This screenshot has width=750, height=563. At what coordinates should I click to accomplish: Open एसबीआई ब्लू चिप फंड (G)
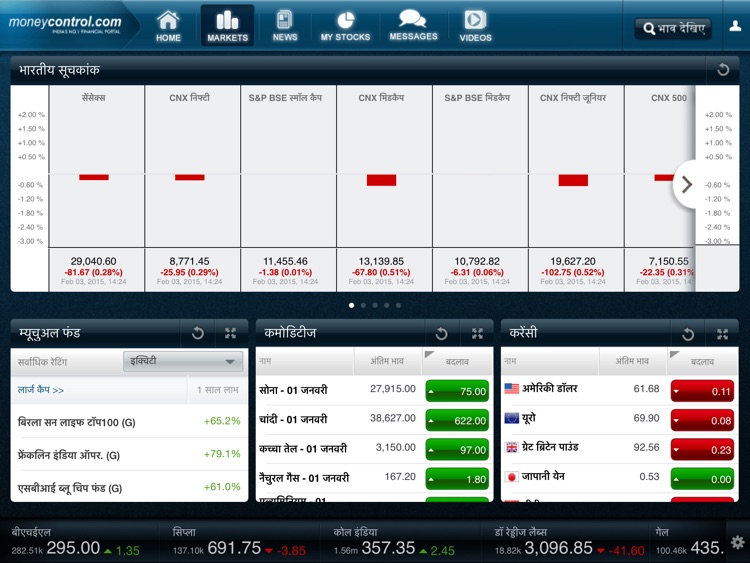[x=129, y=487]
